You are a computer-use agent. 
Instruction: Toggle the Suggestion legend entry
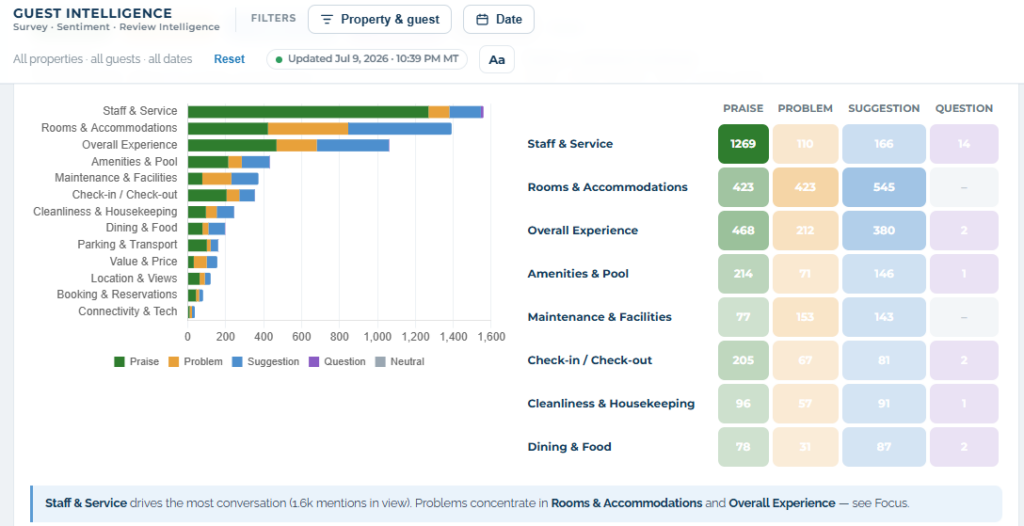coord(266,361)
